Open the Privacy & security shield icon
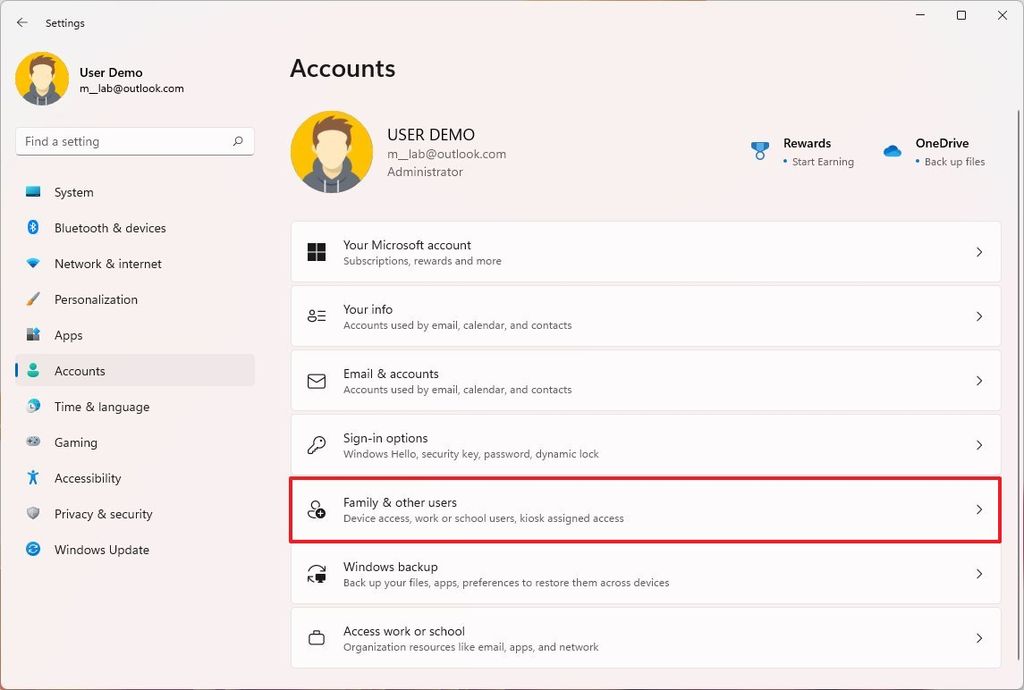The height and width of the screenshot is (690, 1024). [x=33, y=513]
